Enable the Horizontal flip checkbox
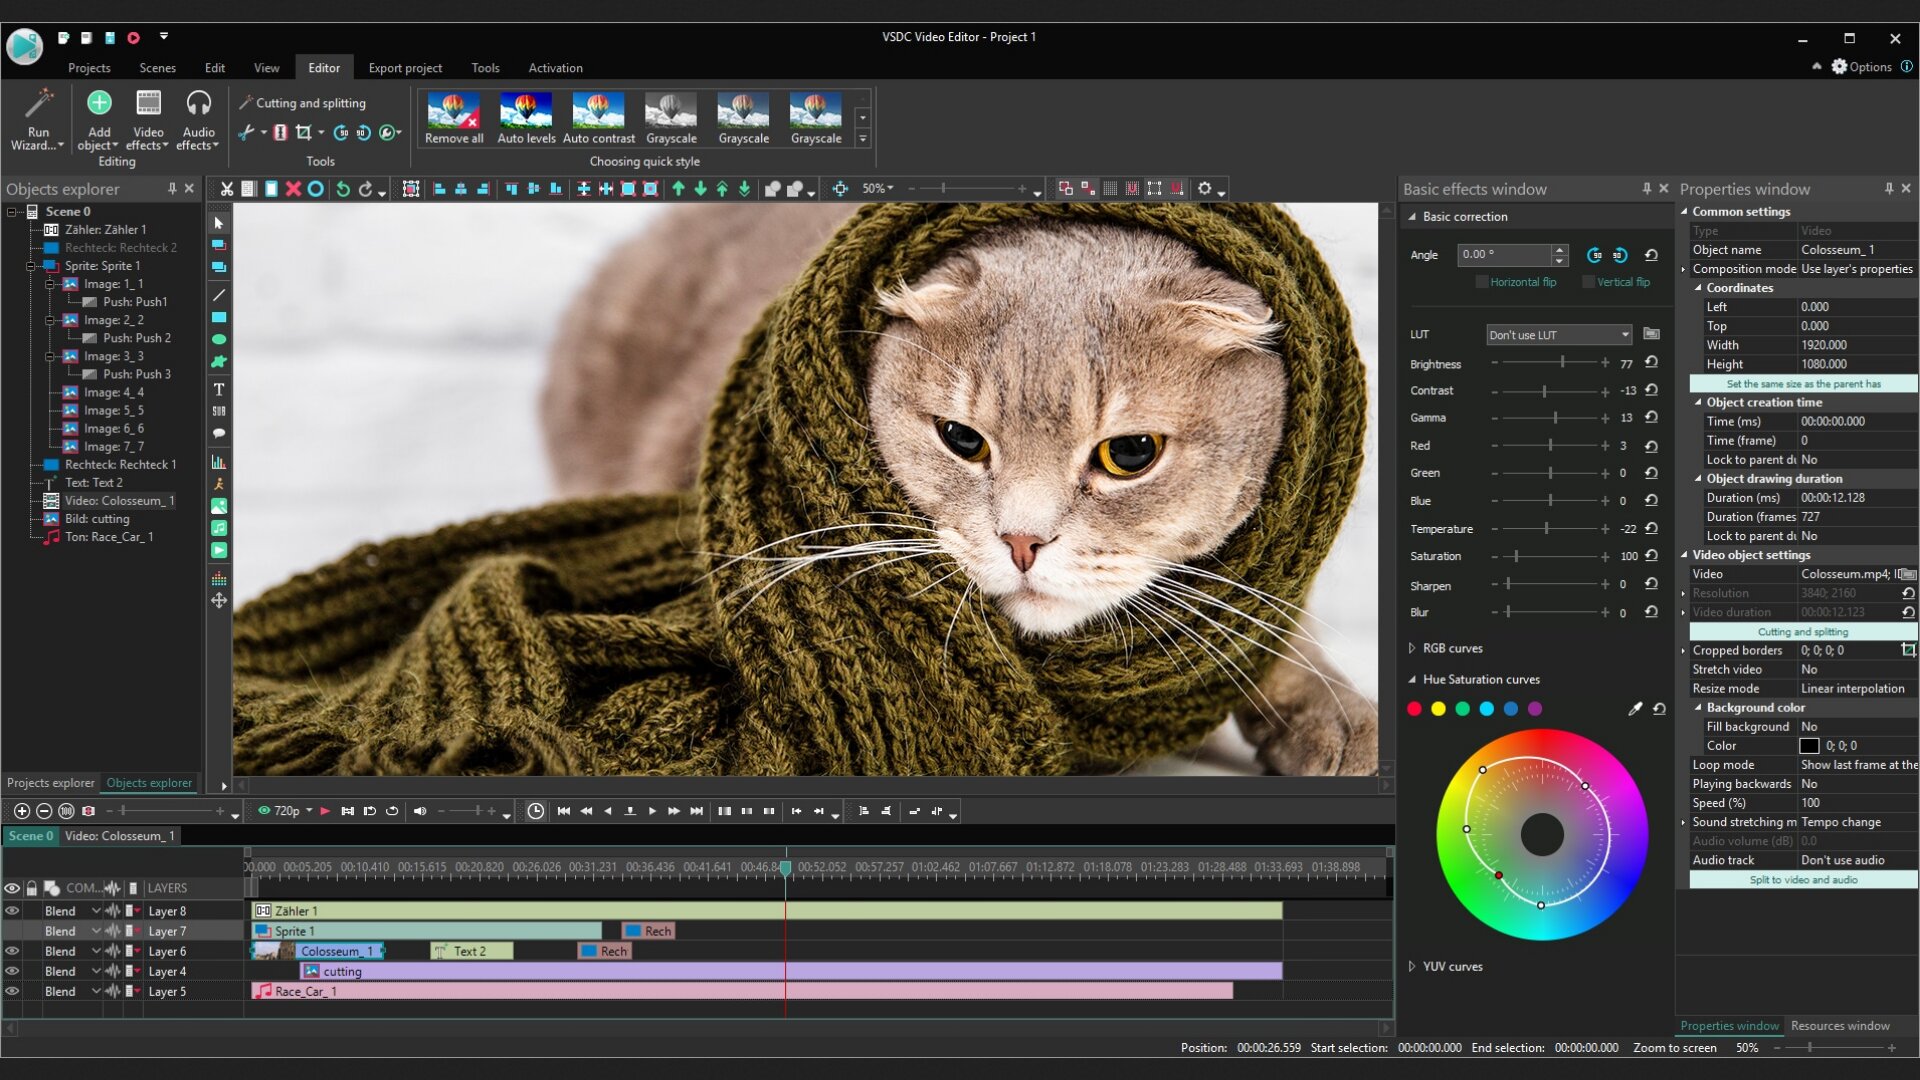 tap(1482, 282)
